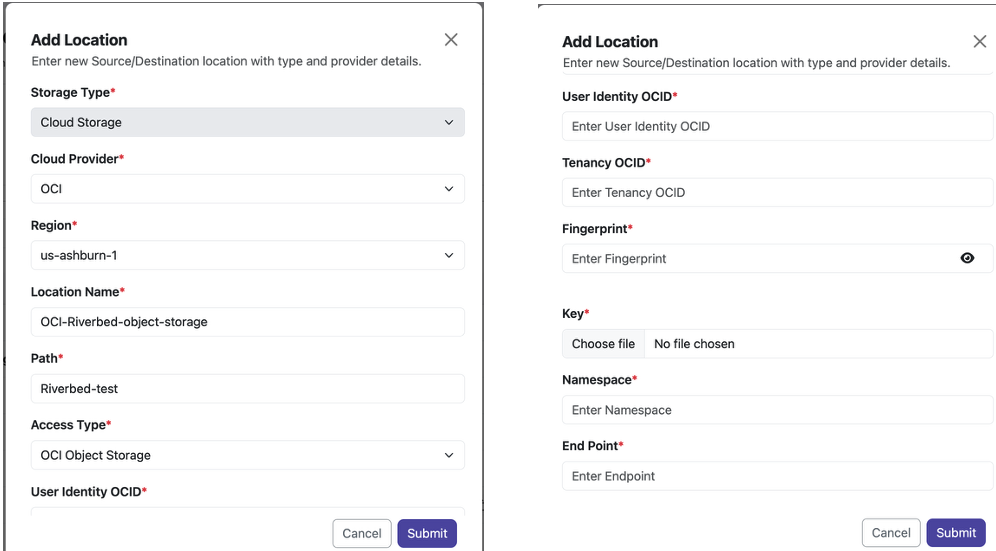Click the User Identity OCID field
This screenshot has width=996, height=551.
point(777,126)
